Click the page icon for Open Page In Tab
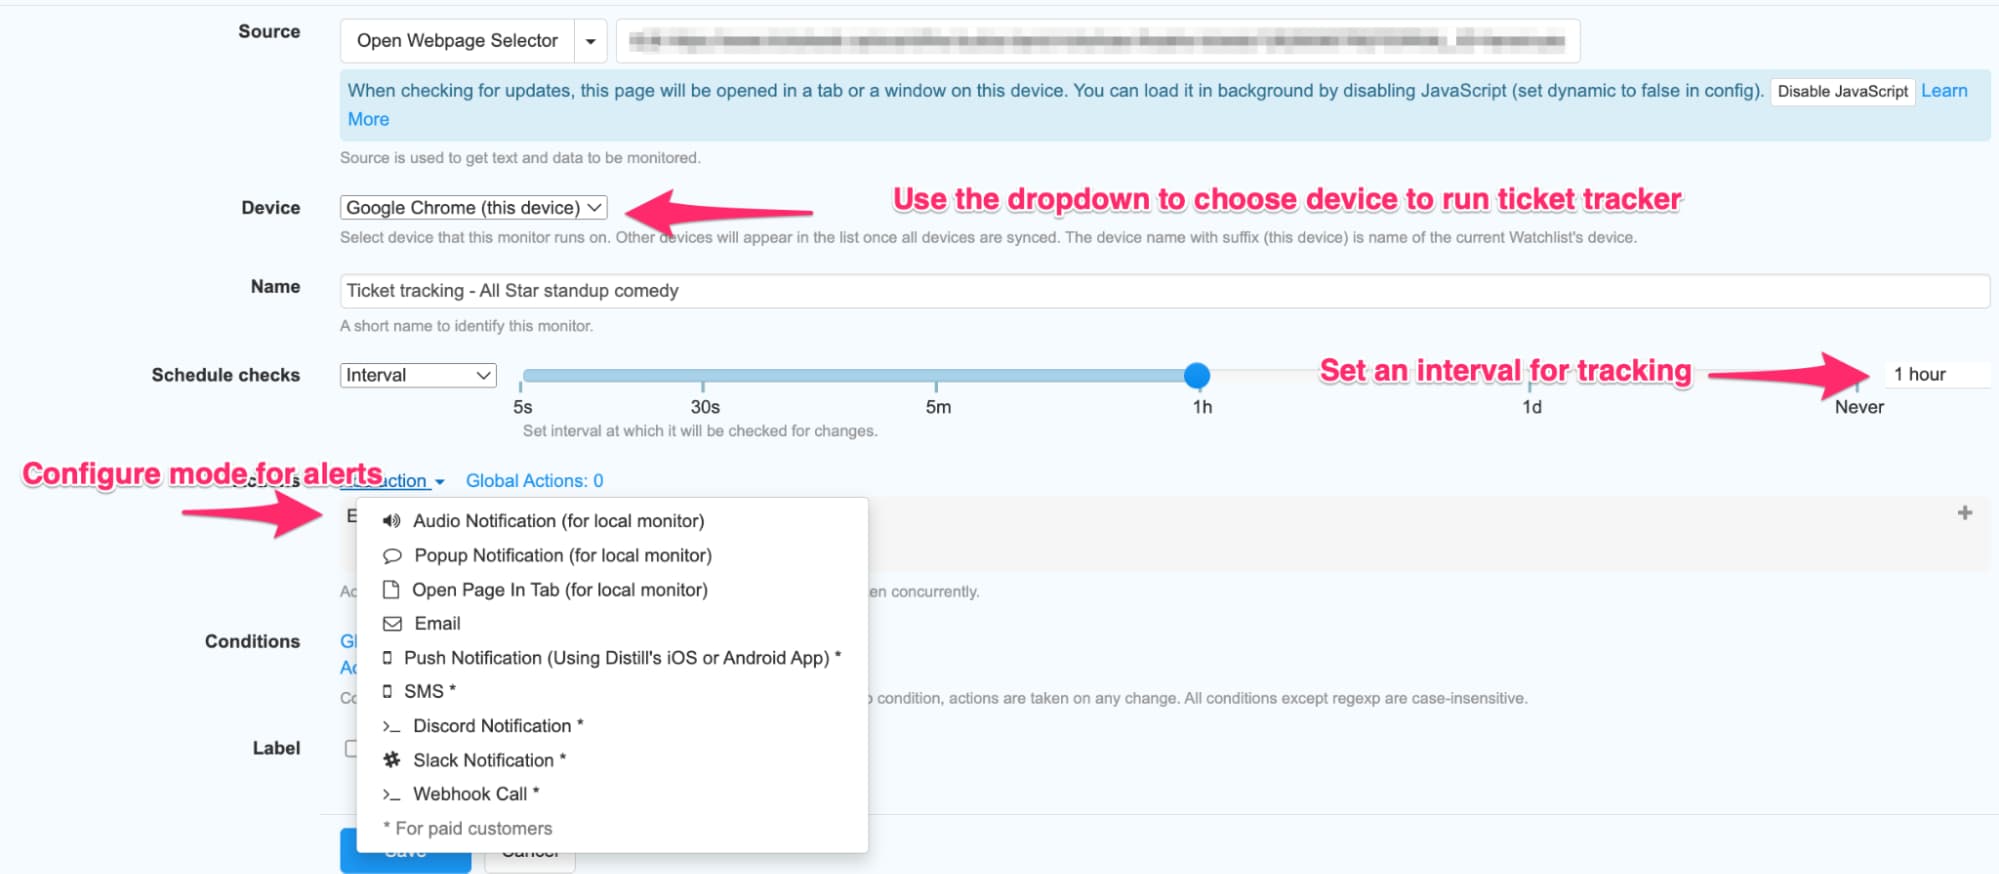The image size is (1999, 874). point(391,590)
